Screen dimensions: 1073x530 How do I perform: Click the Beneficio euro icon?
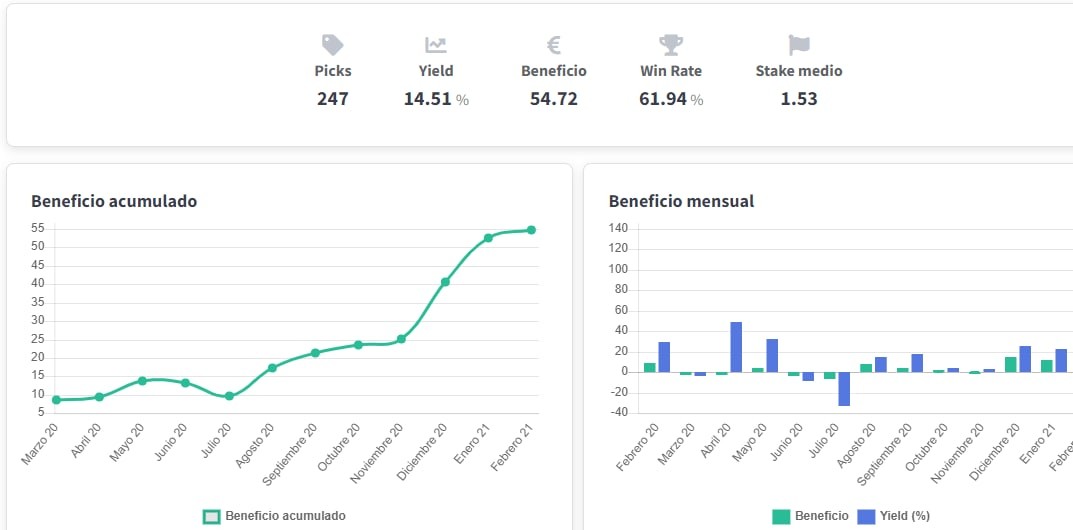pyautogui.click(x=554, y=45)
